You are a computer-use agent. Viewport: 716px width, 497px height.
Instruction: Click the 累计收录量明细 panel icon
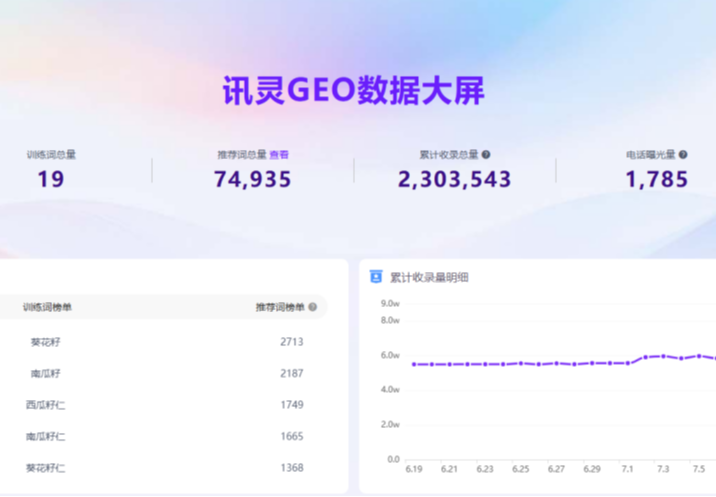(376, 277)
